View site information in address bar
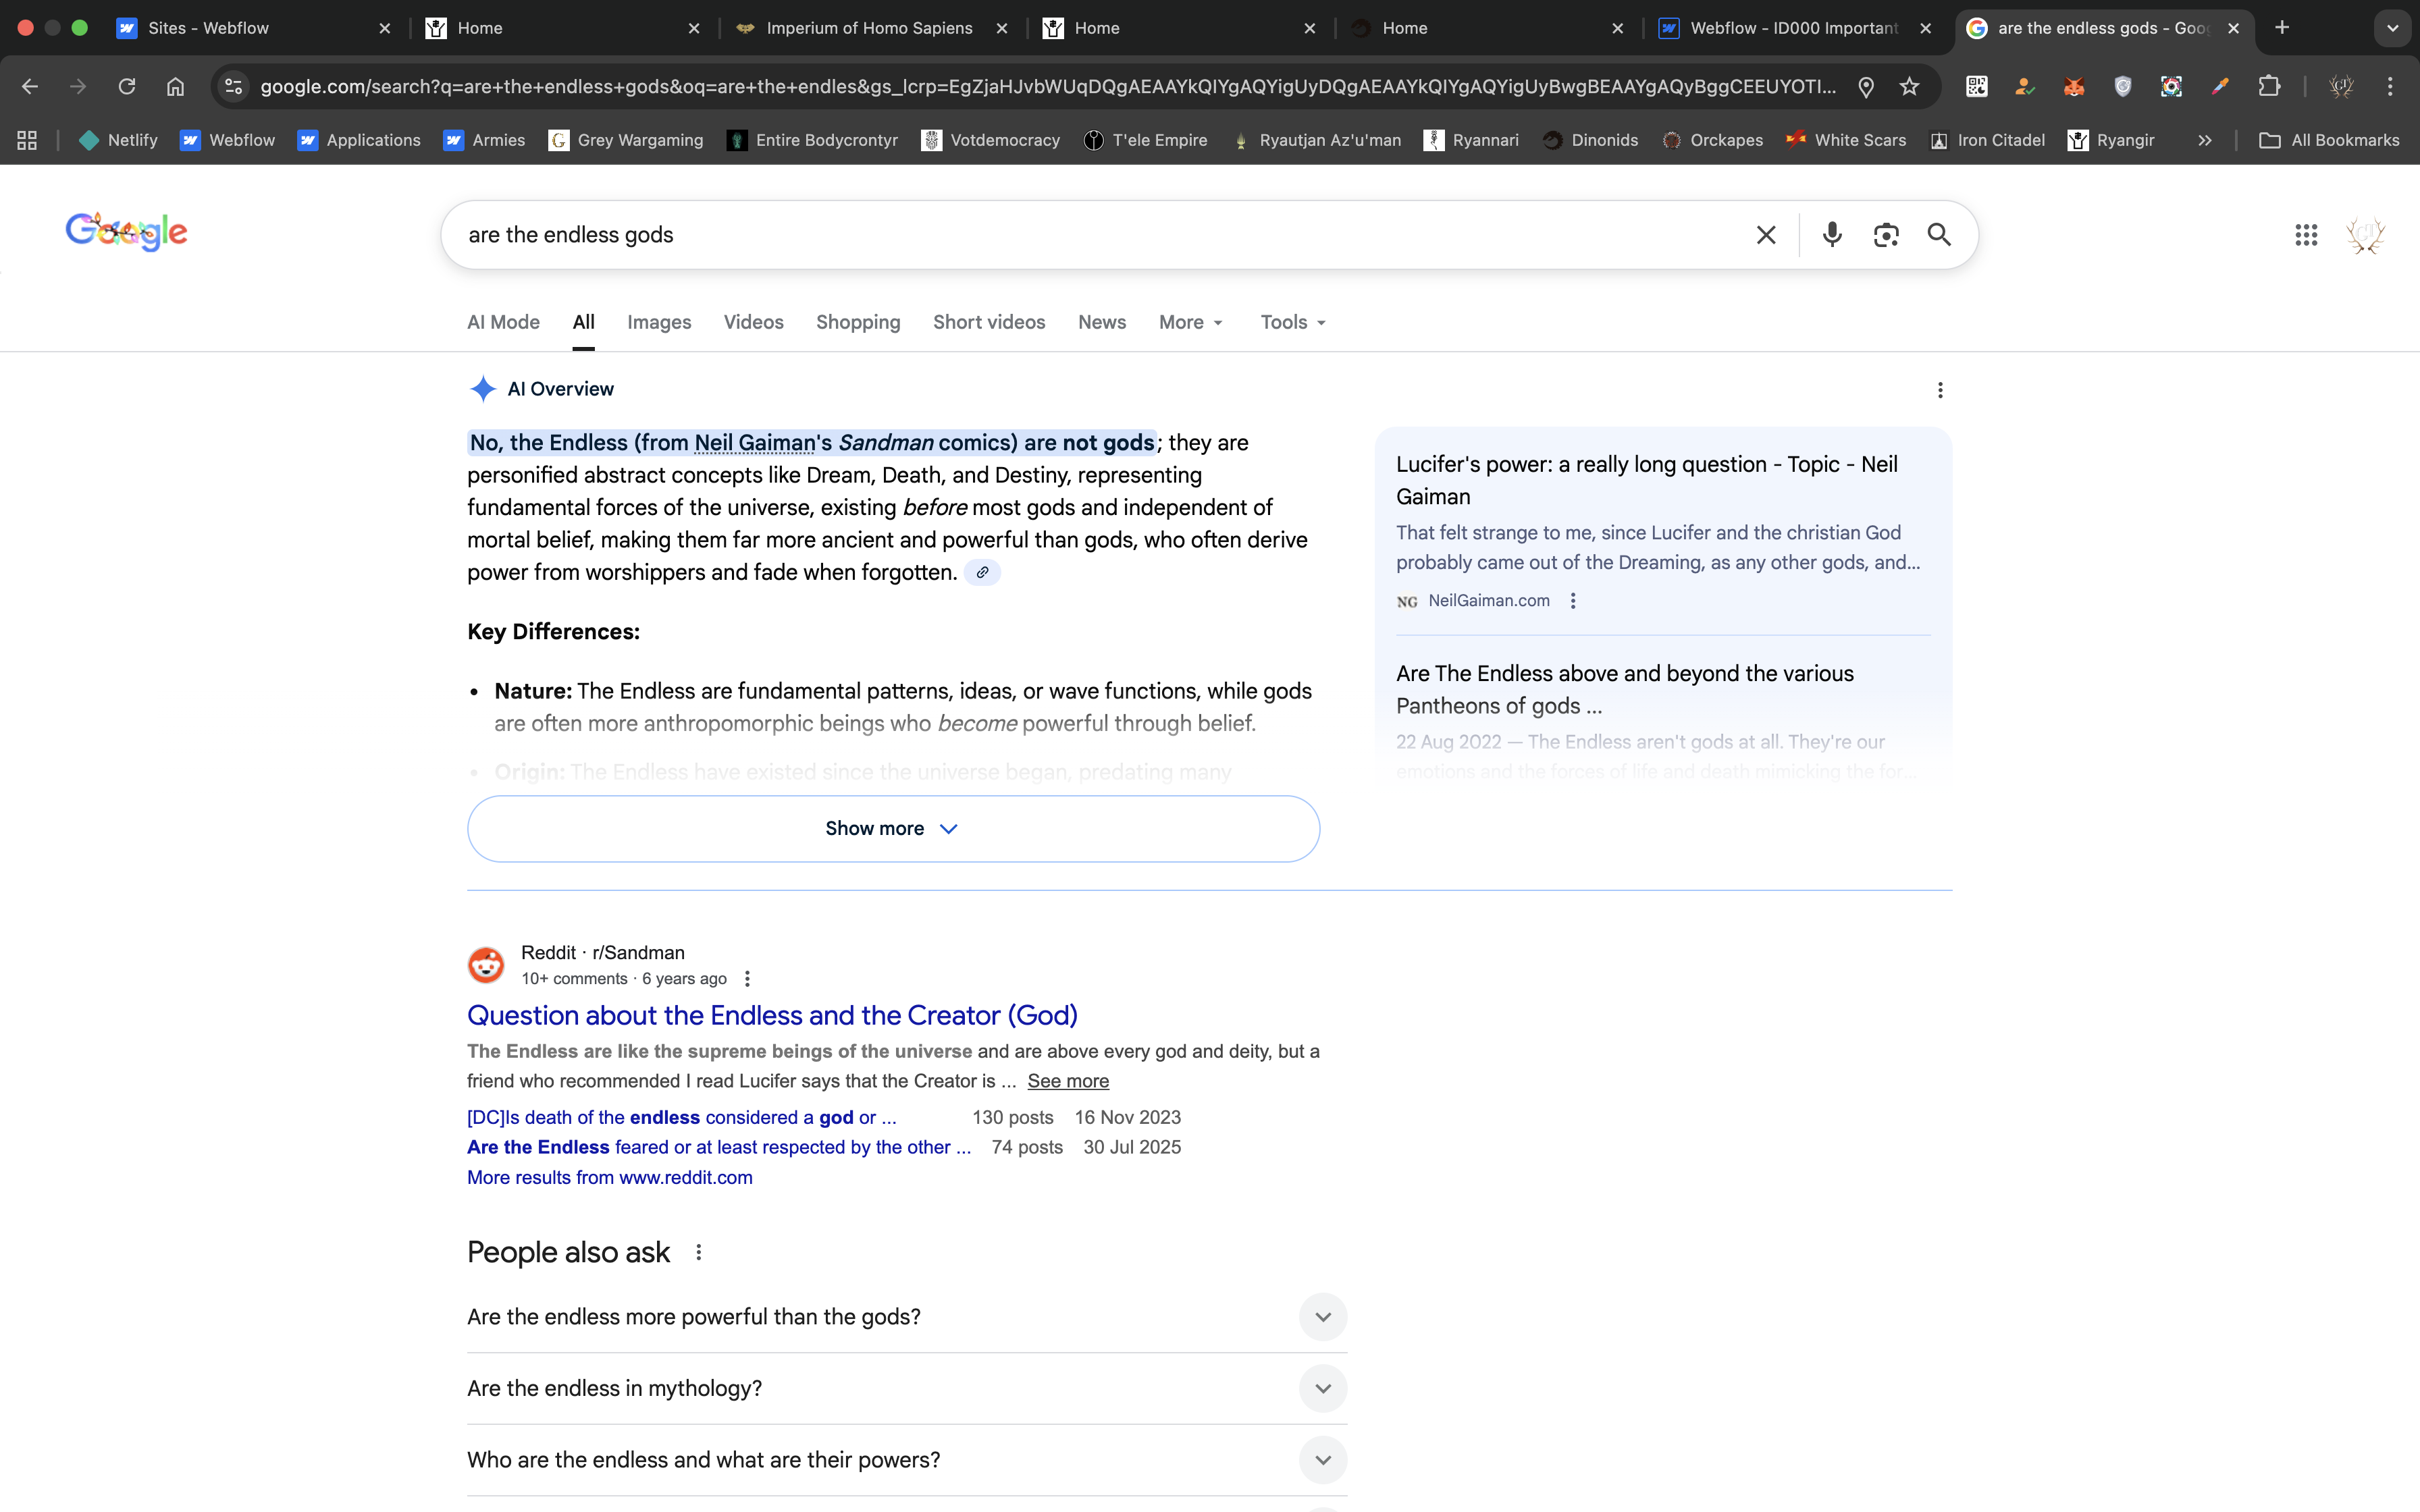 pyautogui.click(x=234, y=87)
